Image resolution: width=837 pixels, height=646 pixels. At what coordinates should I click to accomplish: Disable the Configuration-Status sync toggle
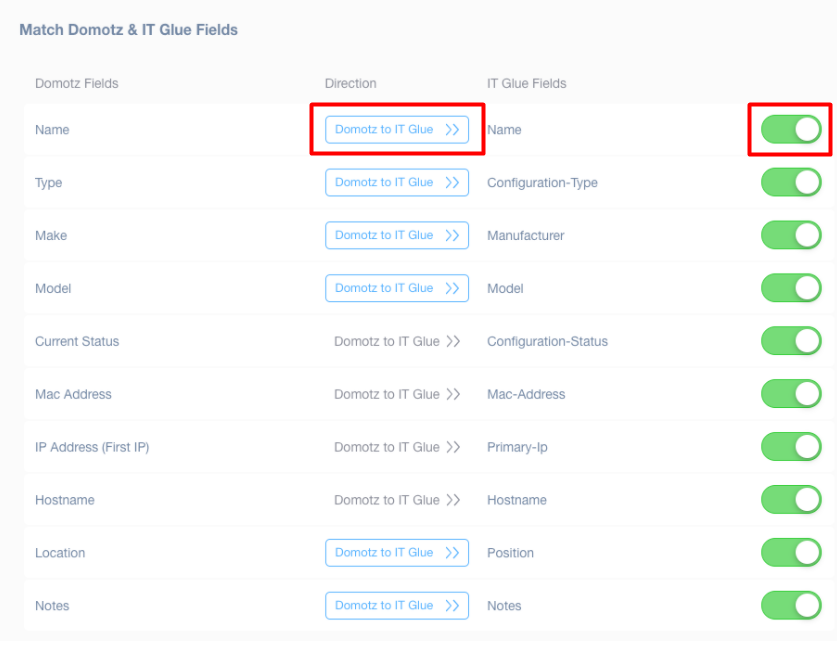point(791,341)
